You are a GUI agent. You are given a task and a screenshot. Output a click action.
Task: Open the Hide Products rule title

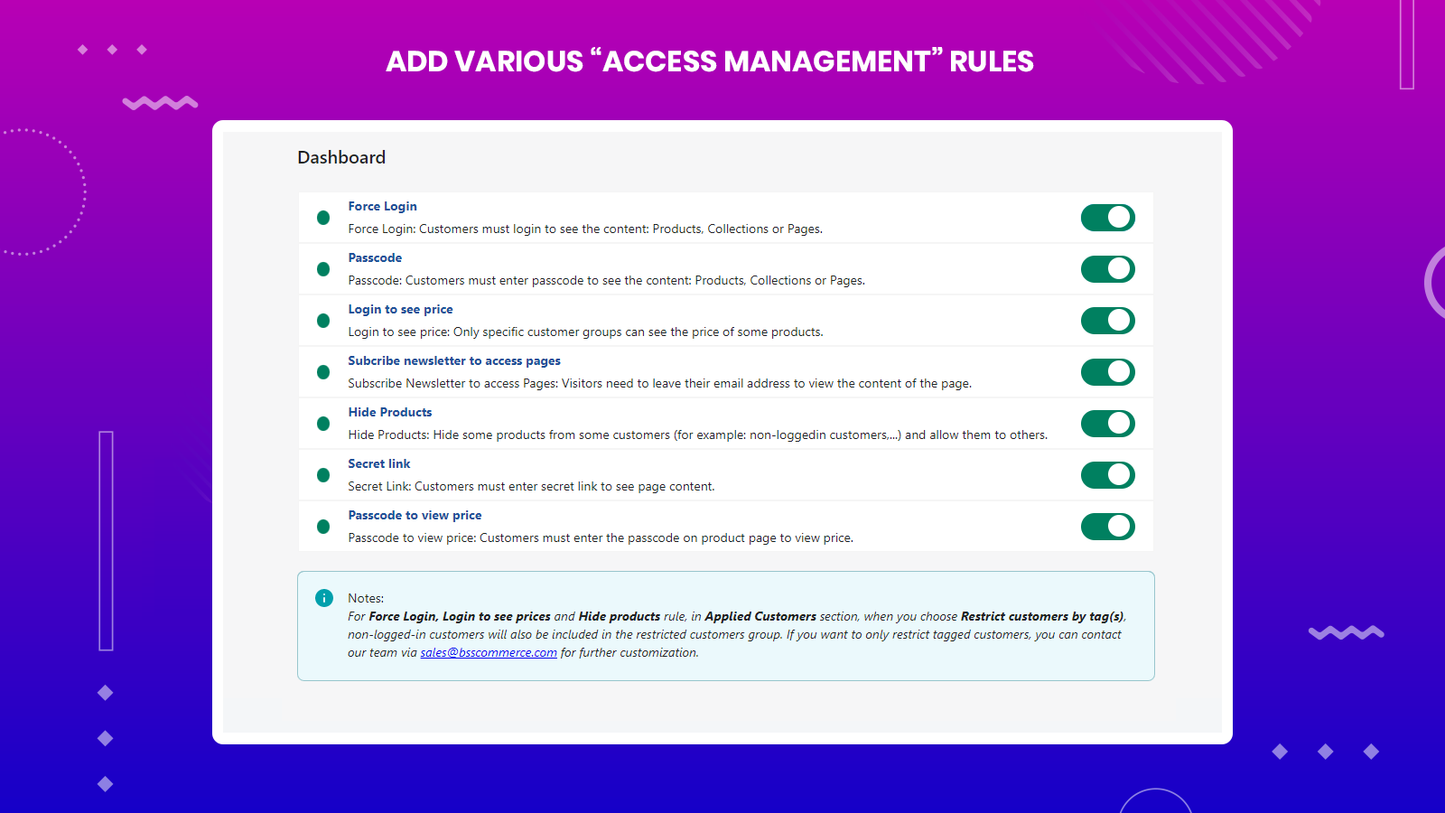tap(390, 412)
